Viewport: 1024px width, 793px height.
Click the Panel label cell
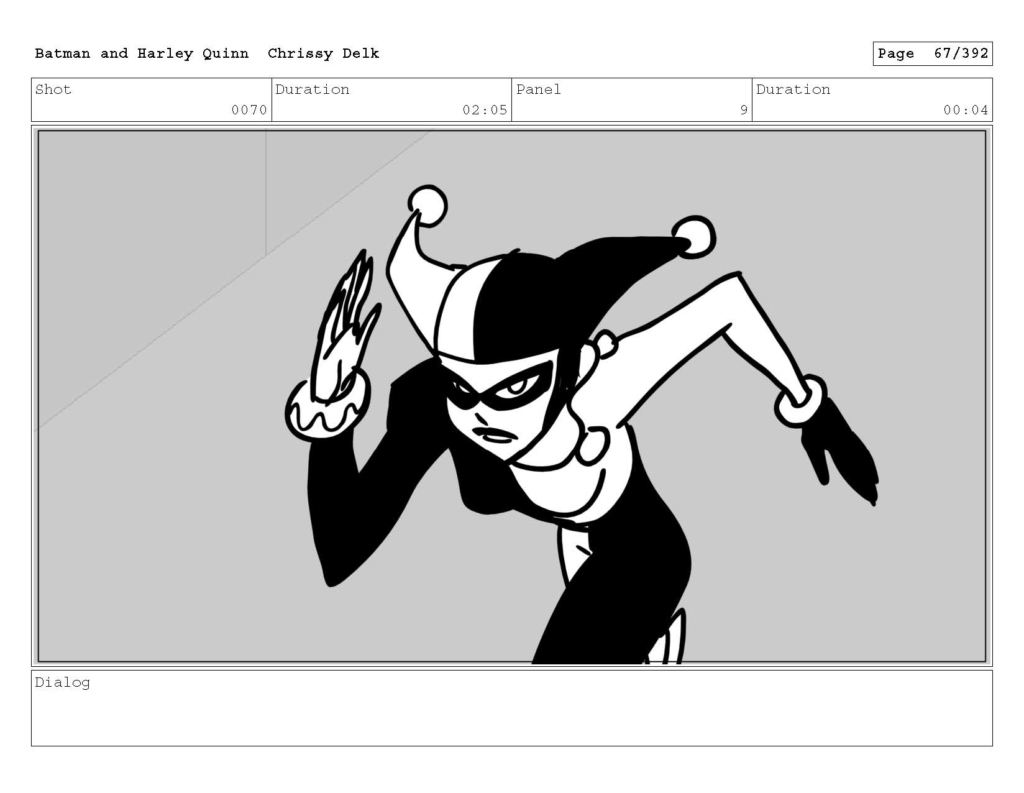[632, 100]
